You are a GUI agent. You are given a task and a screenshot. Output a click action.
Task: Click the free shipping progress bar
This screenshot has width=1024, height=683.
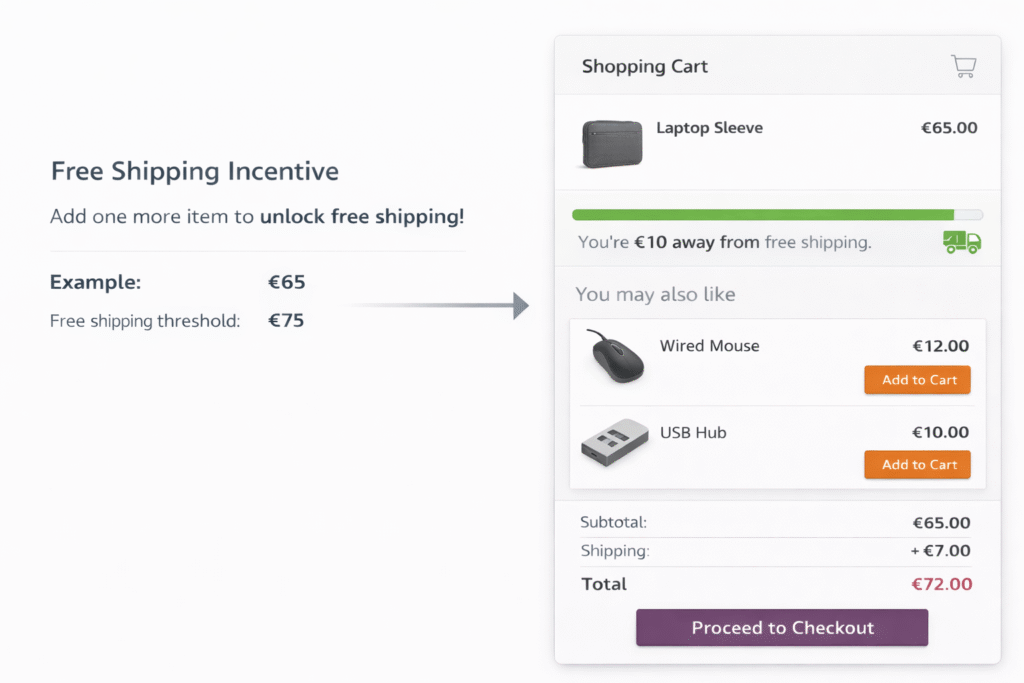pyautogui.click(x=777, y=214)
